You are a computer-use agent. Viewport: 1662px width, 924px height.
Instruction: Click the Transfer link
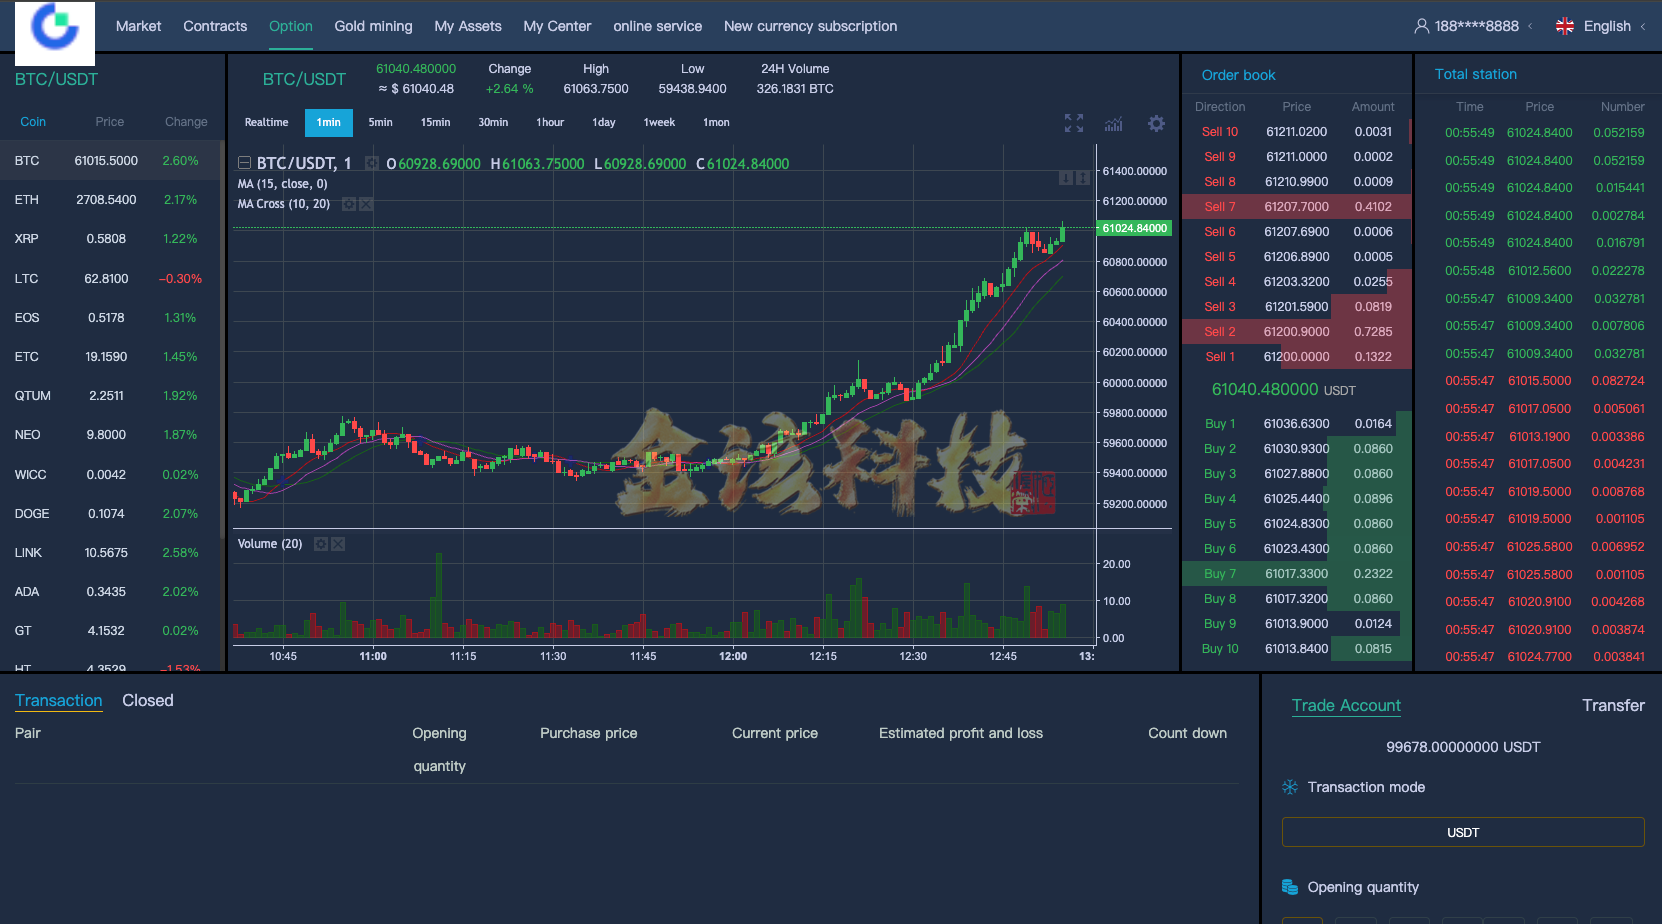[1612, 705]
